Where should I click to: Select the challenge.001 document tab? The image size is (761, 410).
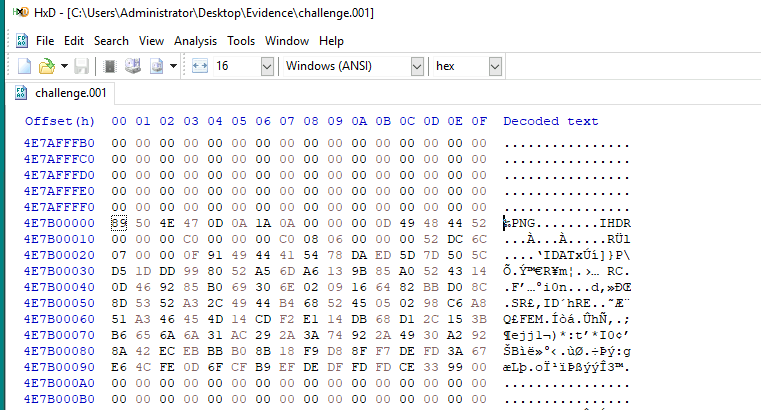61,93
